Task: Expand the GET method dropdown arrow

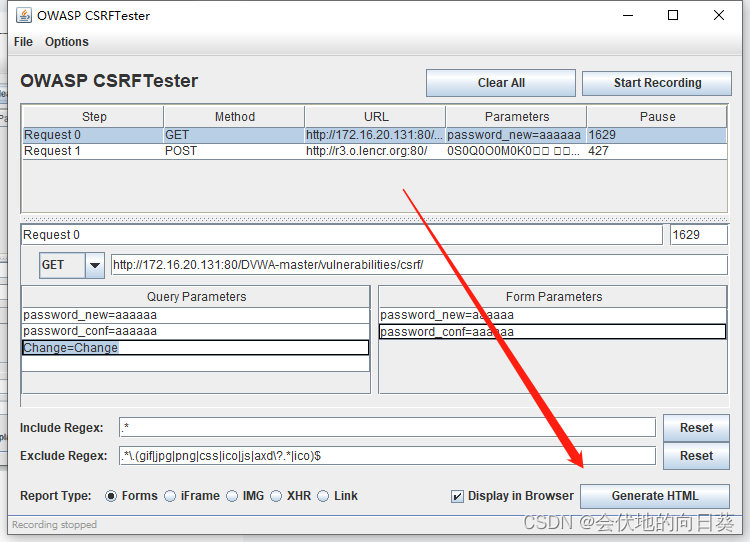Action: [95, 265]
